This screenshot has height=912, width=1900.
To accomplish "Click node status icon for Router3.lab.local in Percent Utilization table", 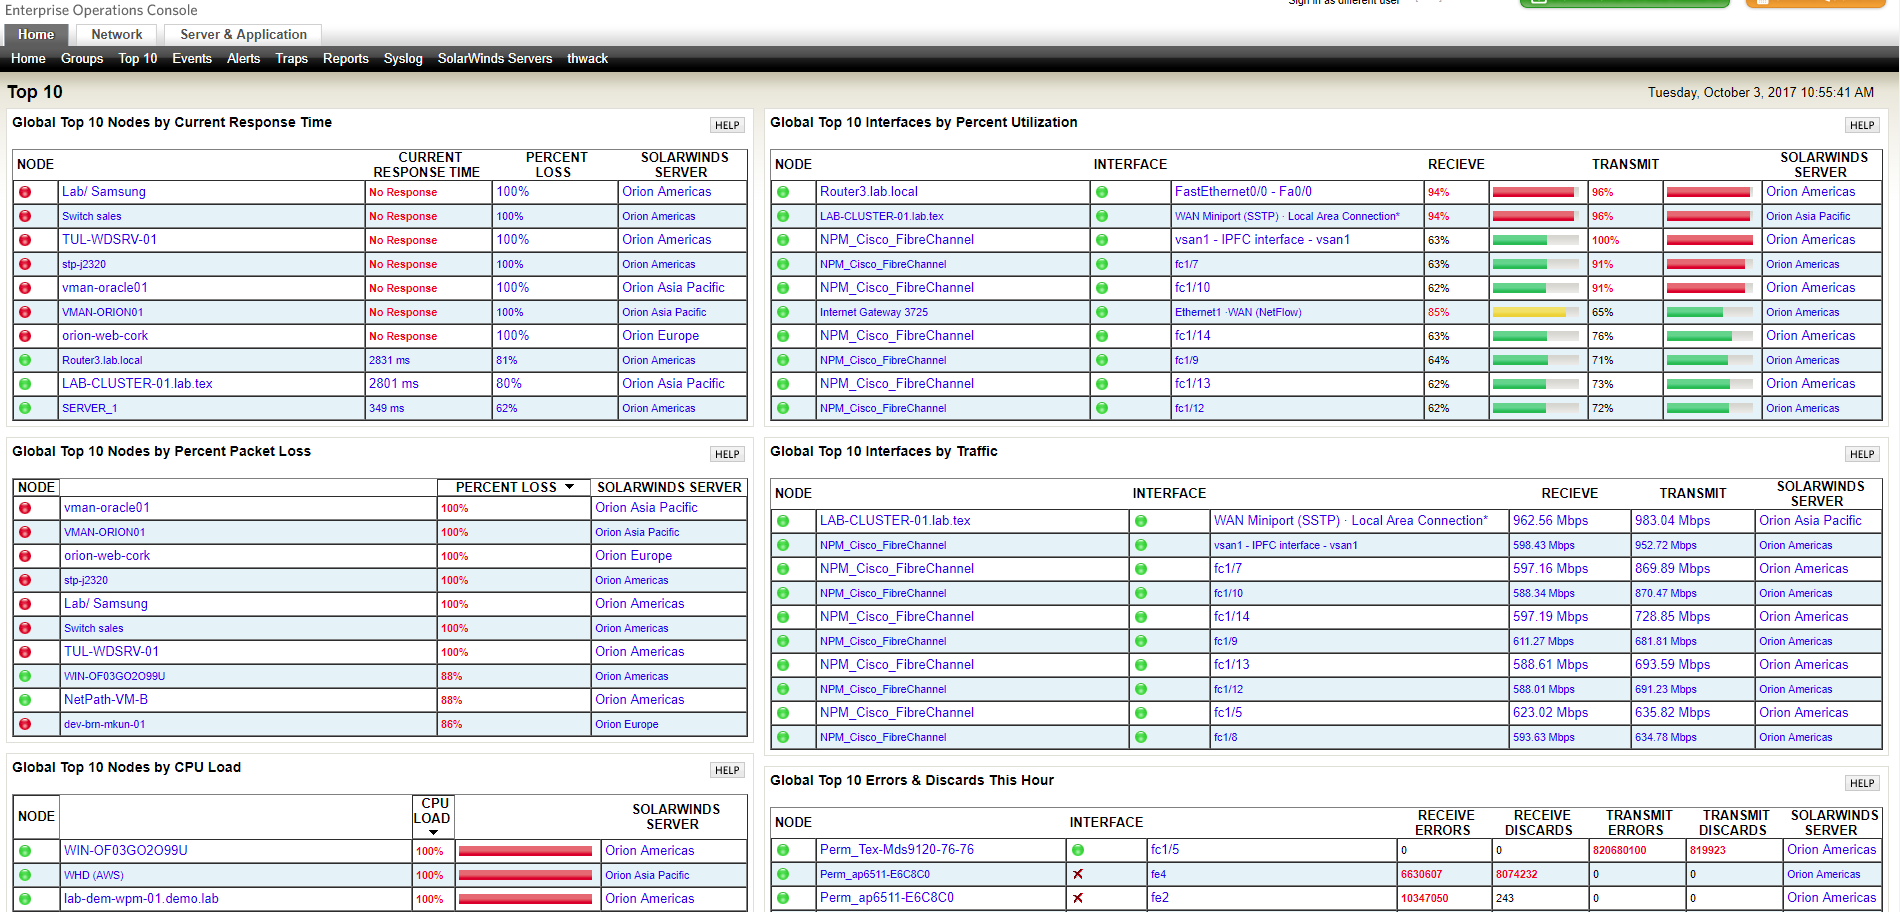I will pos(783,192).
